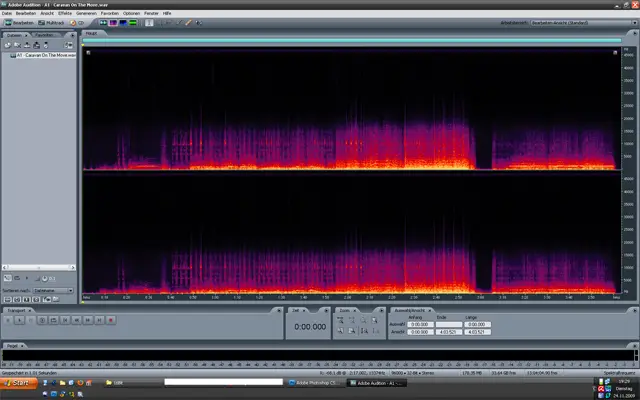Click the rewind button in Transport
Image resolution: width=640 pixels, height=400 pixels.
click(76, 320)
